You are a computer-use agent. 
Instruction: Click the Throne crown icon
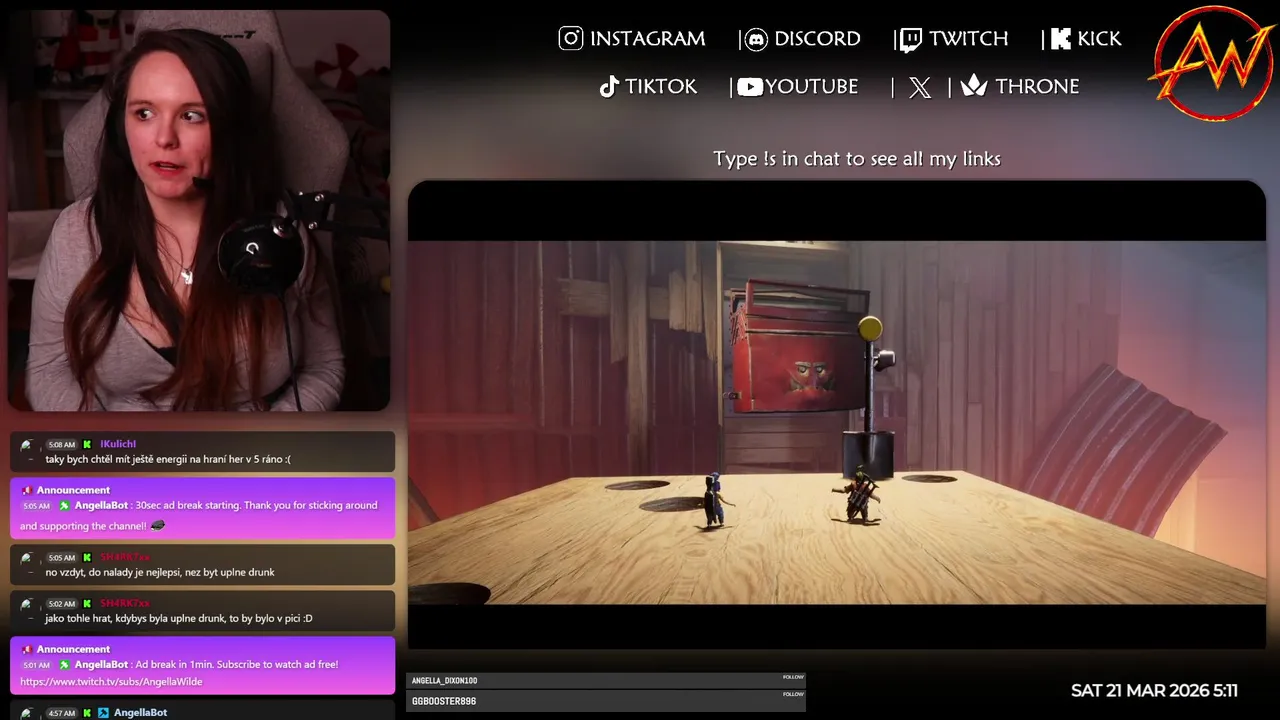click(974, 86)
